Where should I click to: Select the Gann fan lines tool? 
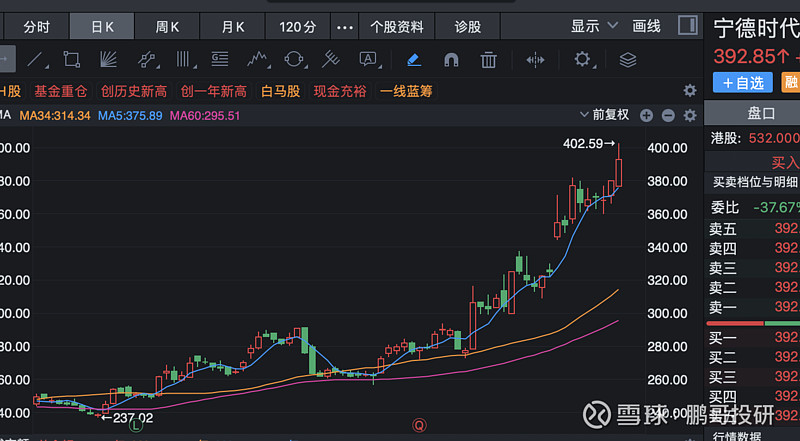coord(109,60)
